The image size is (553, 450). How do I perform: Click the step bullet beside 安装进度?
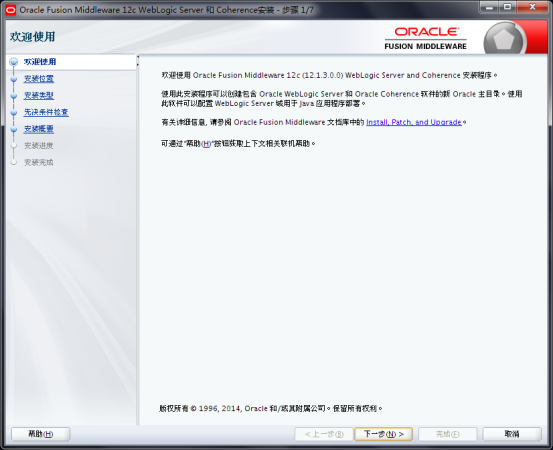14,145
